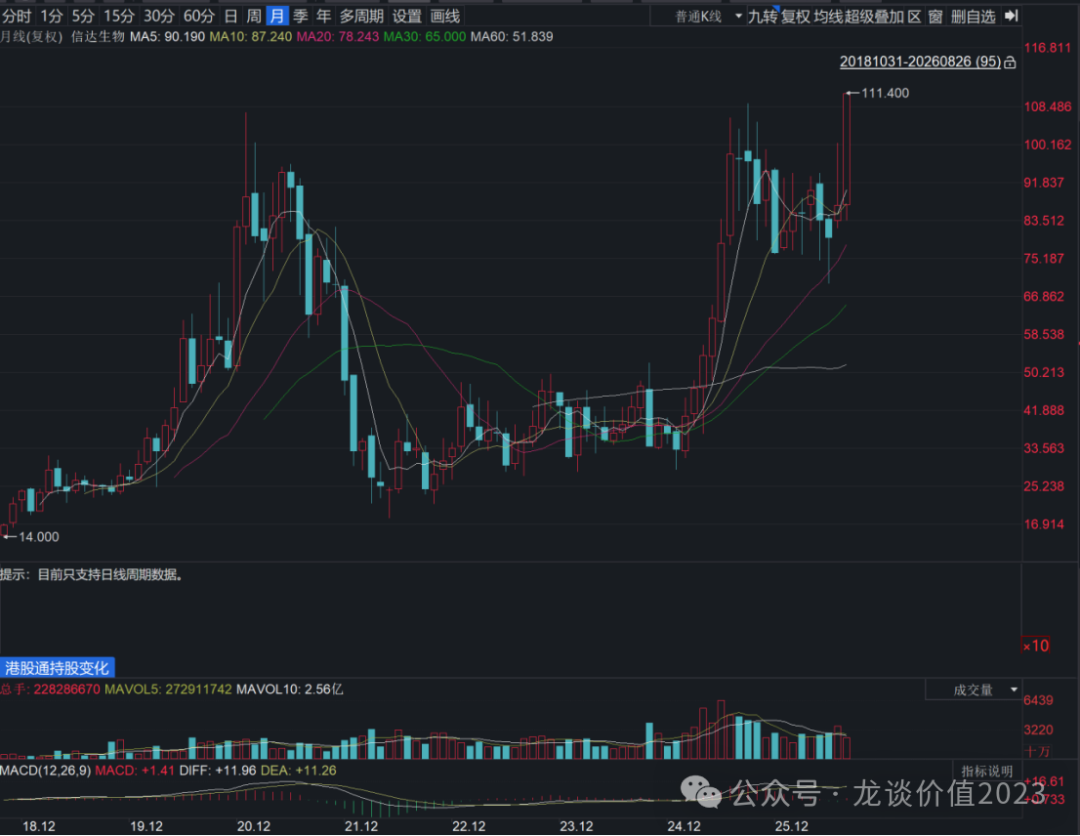Switch to the 分时 intraday chart tab
Viewport: 1080px width, 836px height.
[17, 16]
